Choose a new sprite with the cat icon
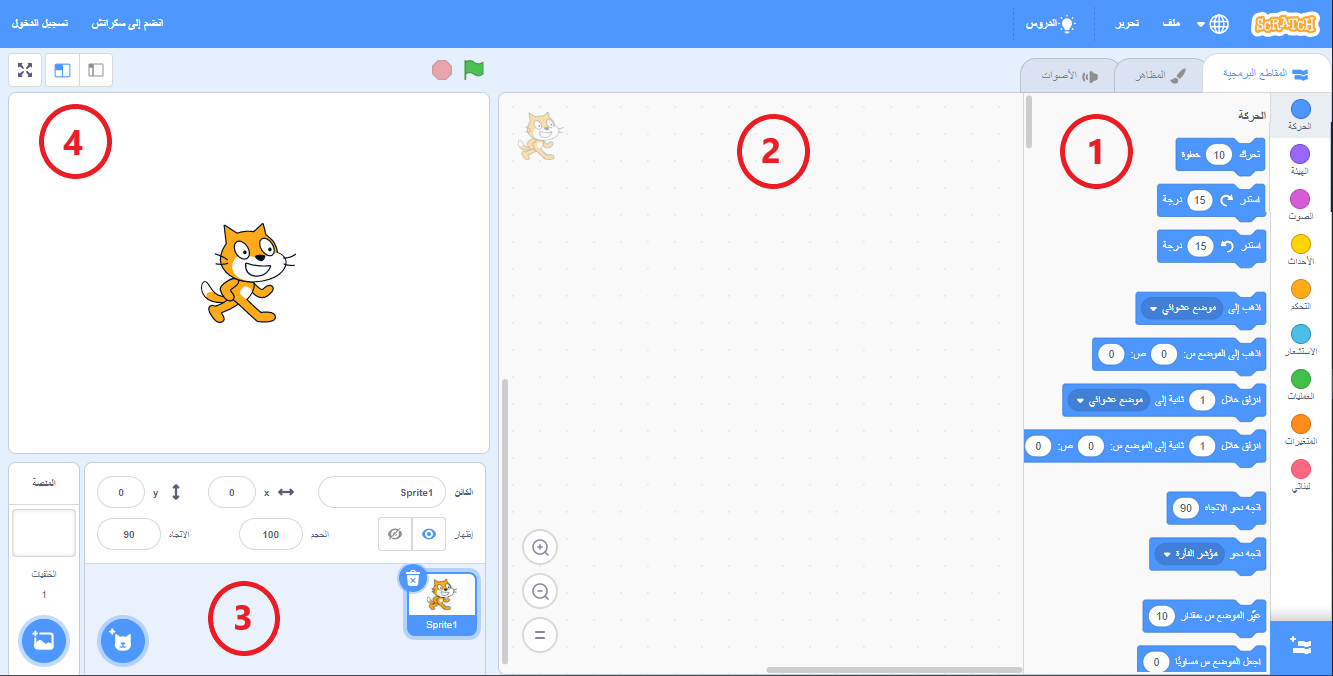 click(122, 640)
